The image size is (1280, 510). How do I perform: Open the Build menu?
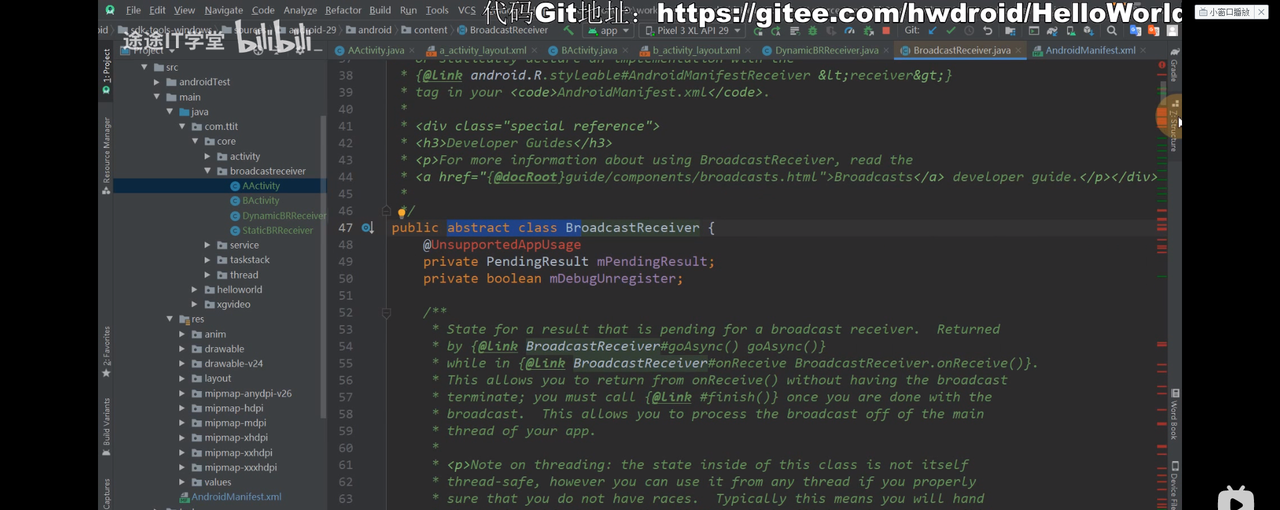(380, 10)
